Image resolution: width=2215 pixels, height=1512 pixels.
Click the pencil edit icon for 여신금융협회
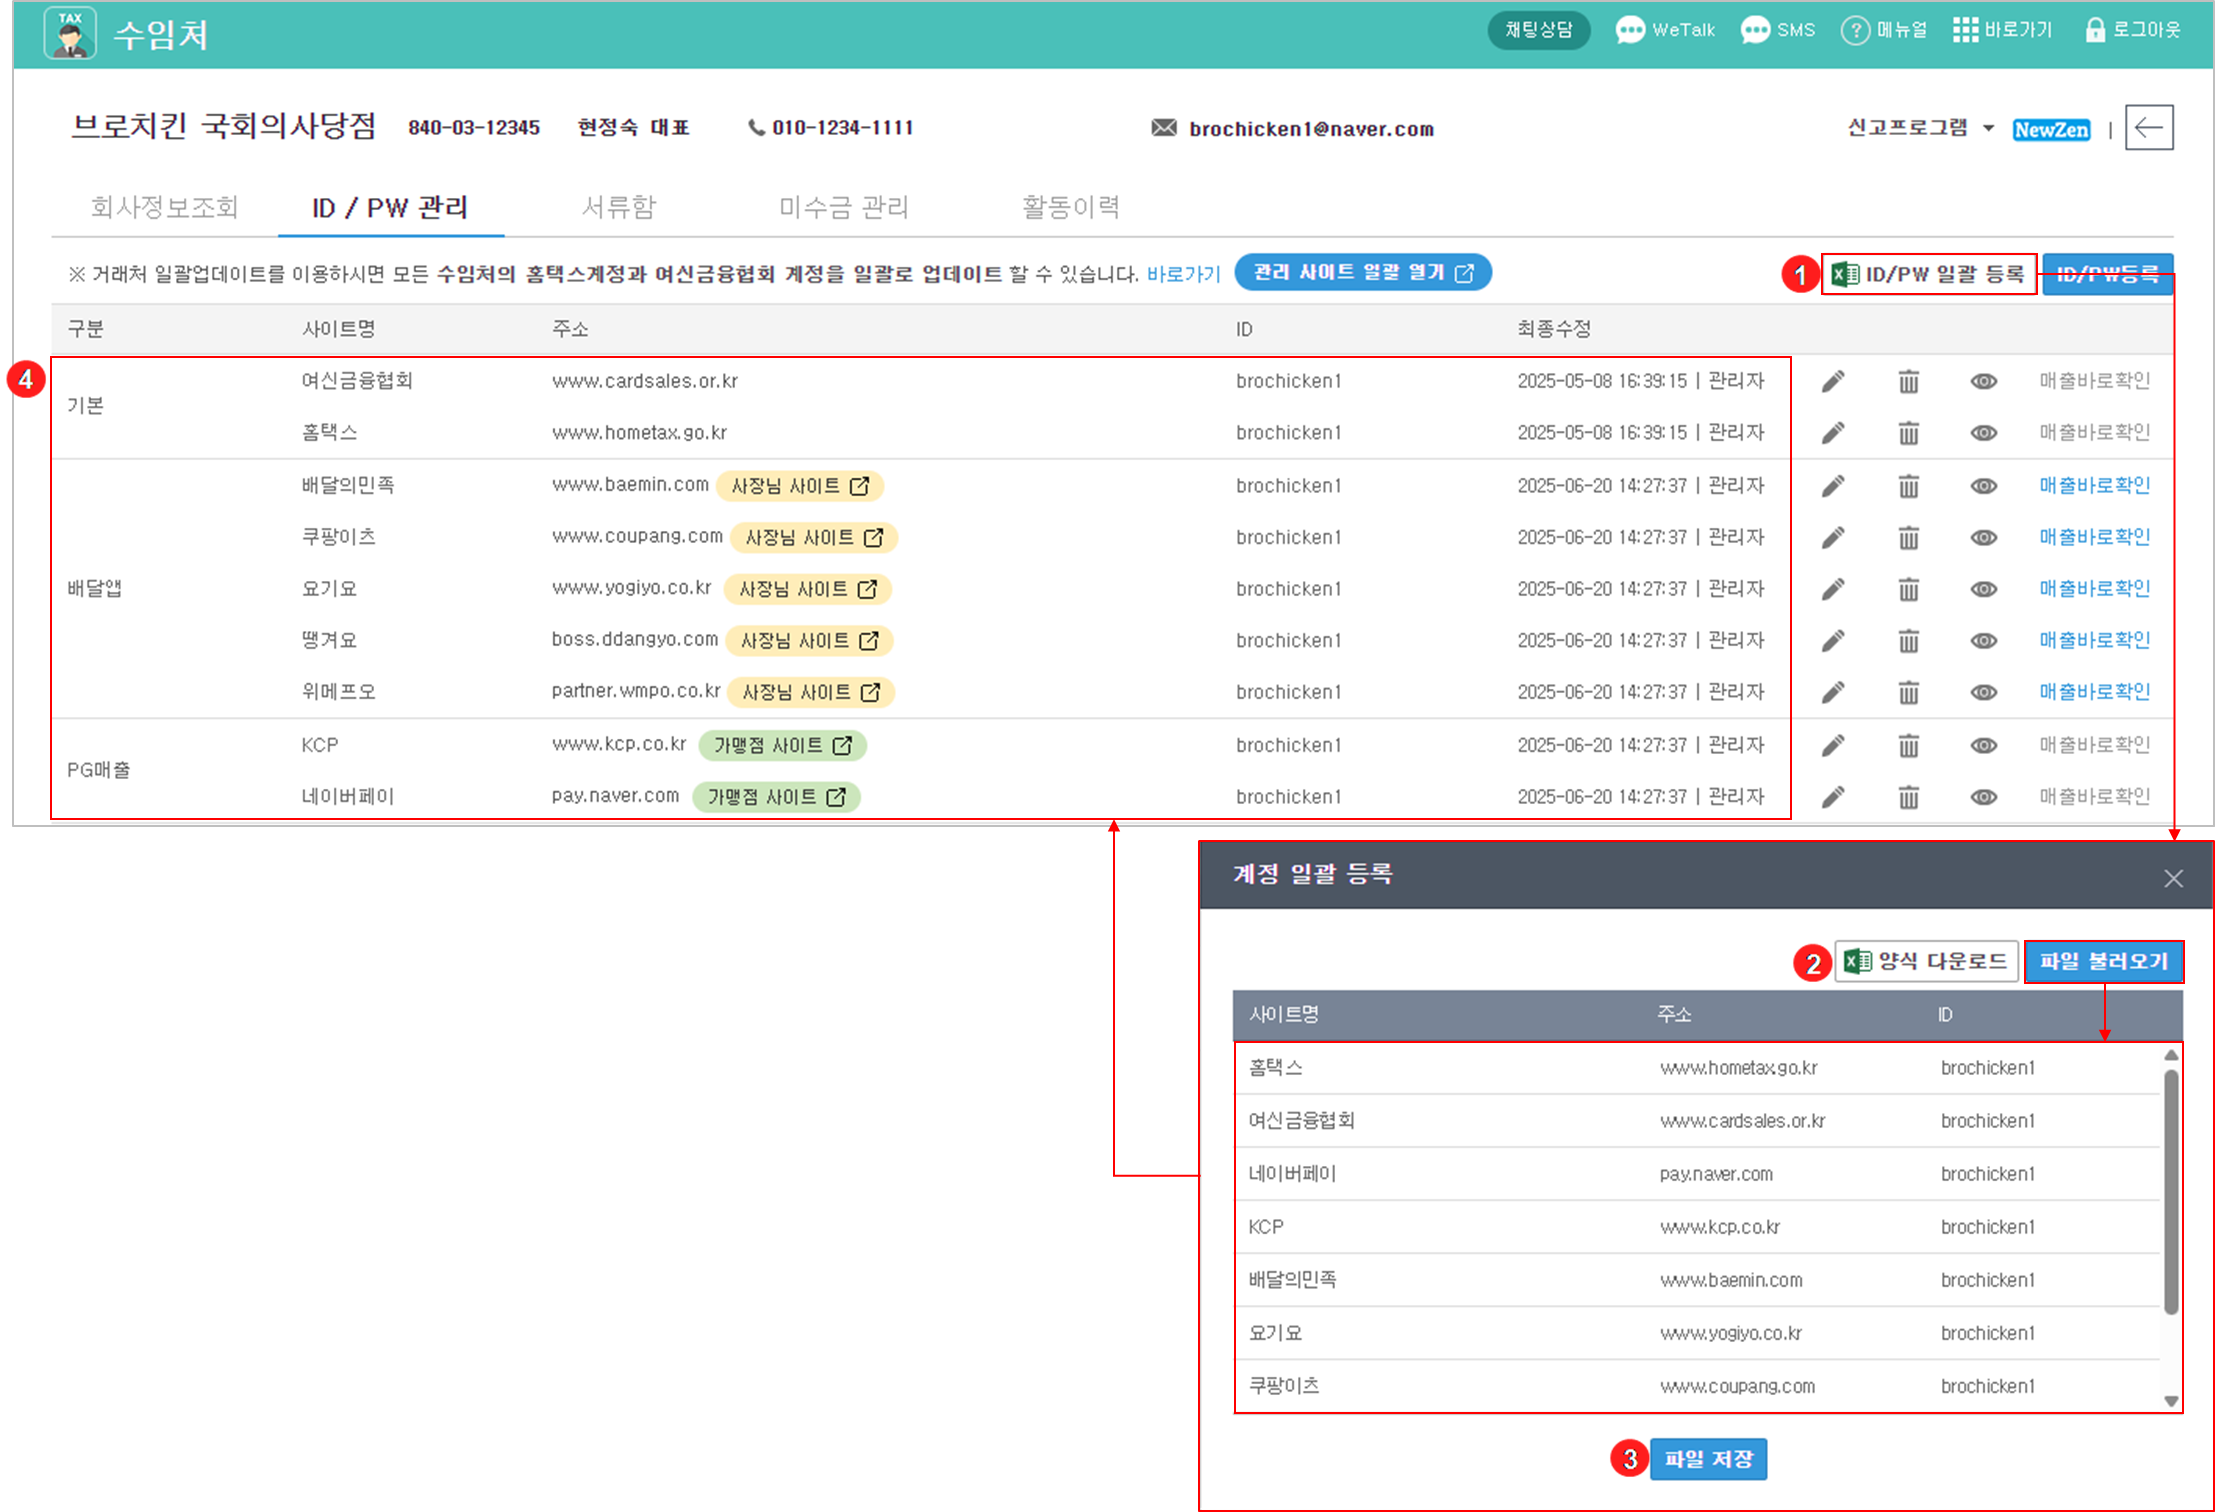1832,381
